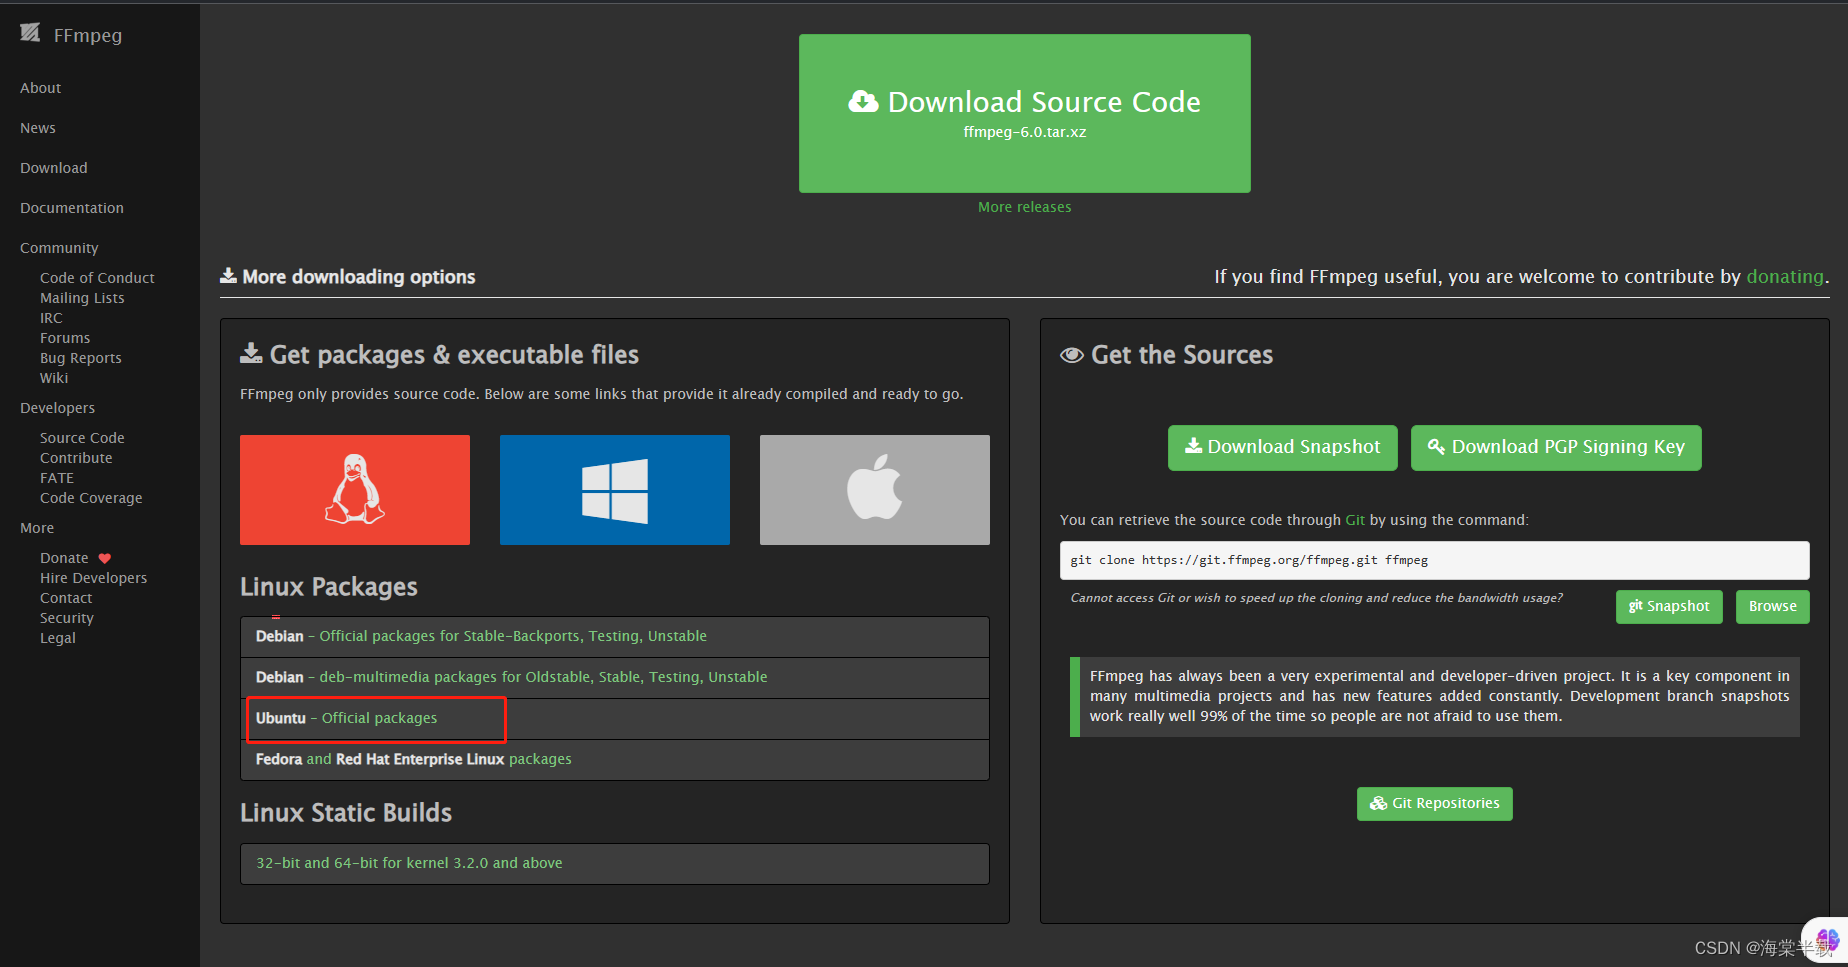Open Contact sidebar link
This screenshot has height=967, width=1848.
click(66, 598)
